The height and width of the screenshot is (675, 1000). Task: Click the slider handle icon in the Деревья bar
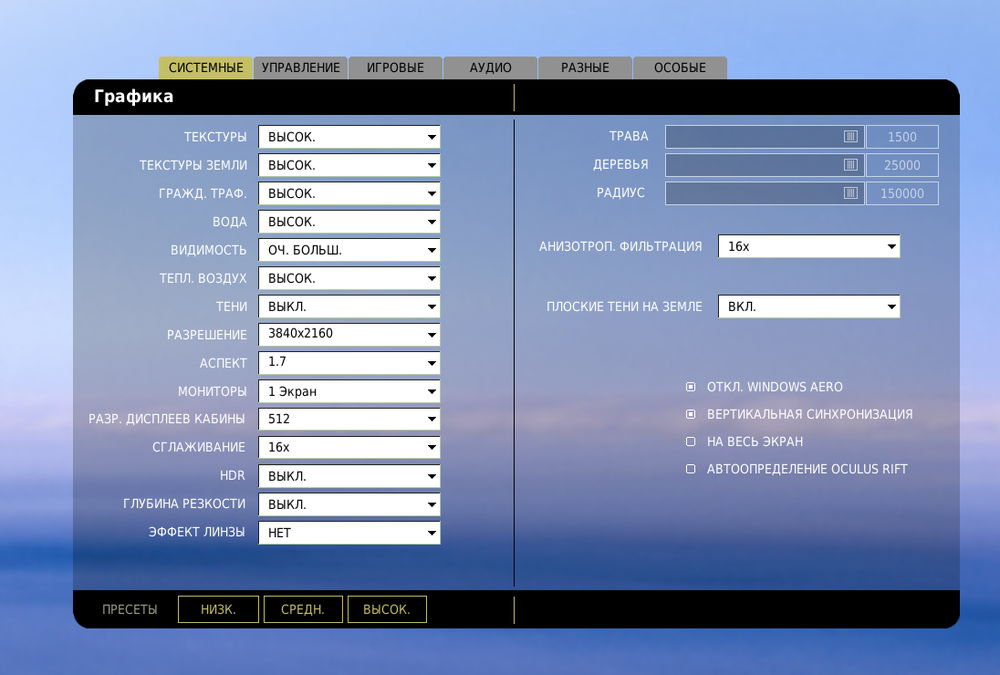tap(849, 164)
